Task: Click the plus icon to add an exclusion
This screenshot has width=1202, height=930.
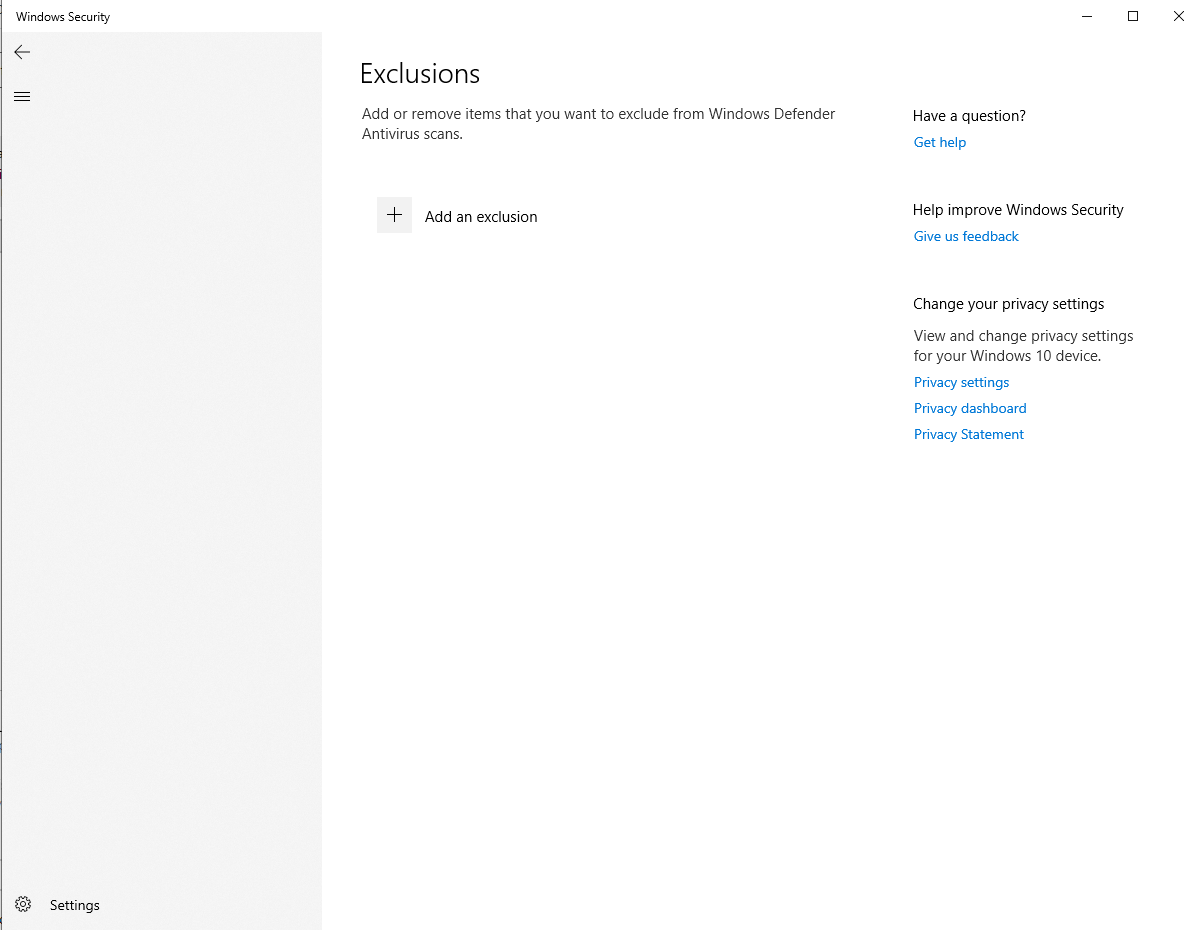Action: [x=394, y=215]
